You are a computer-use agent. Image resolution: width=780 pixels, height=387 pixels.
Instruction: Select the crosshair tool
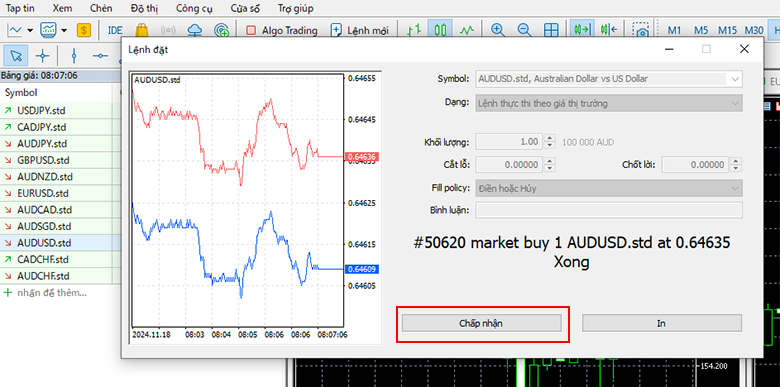coord(43,56)
